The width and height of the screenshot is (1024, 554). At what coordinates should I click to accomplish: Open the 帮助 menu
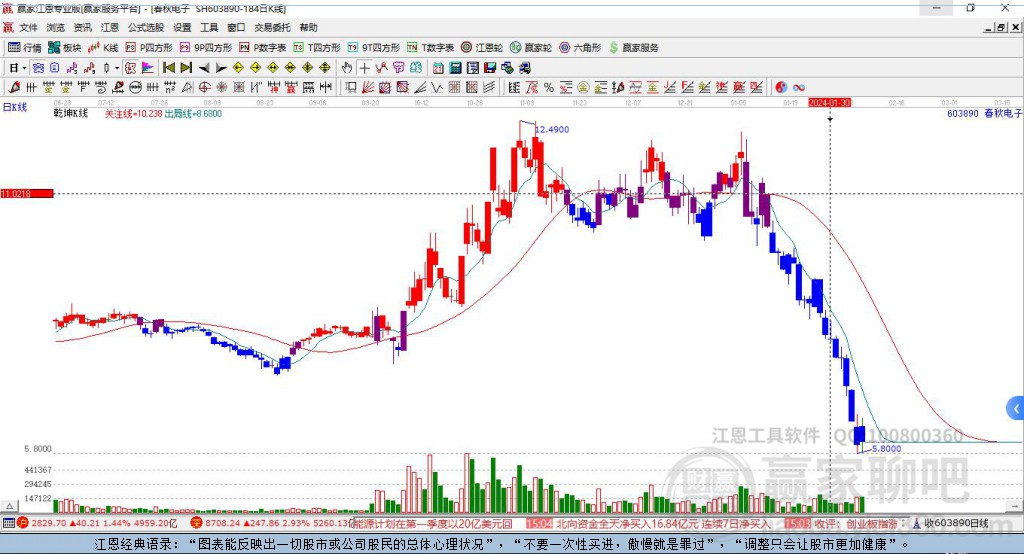coord(308,27)
